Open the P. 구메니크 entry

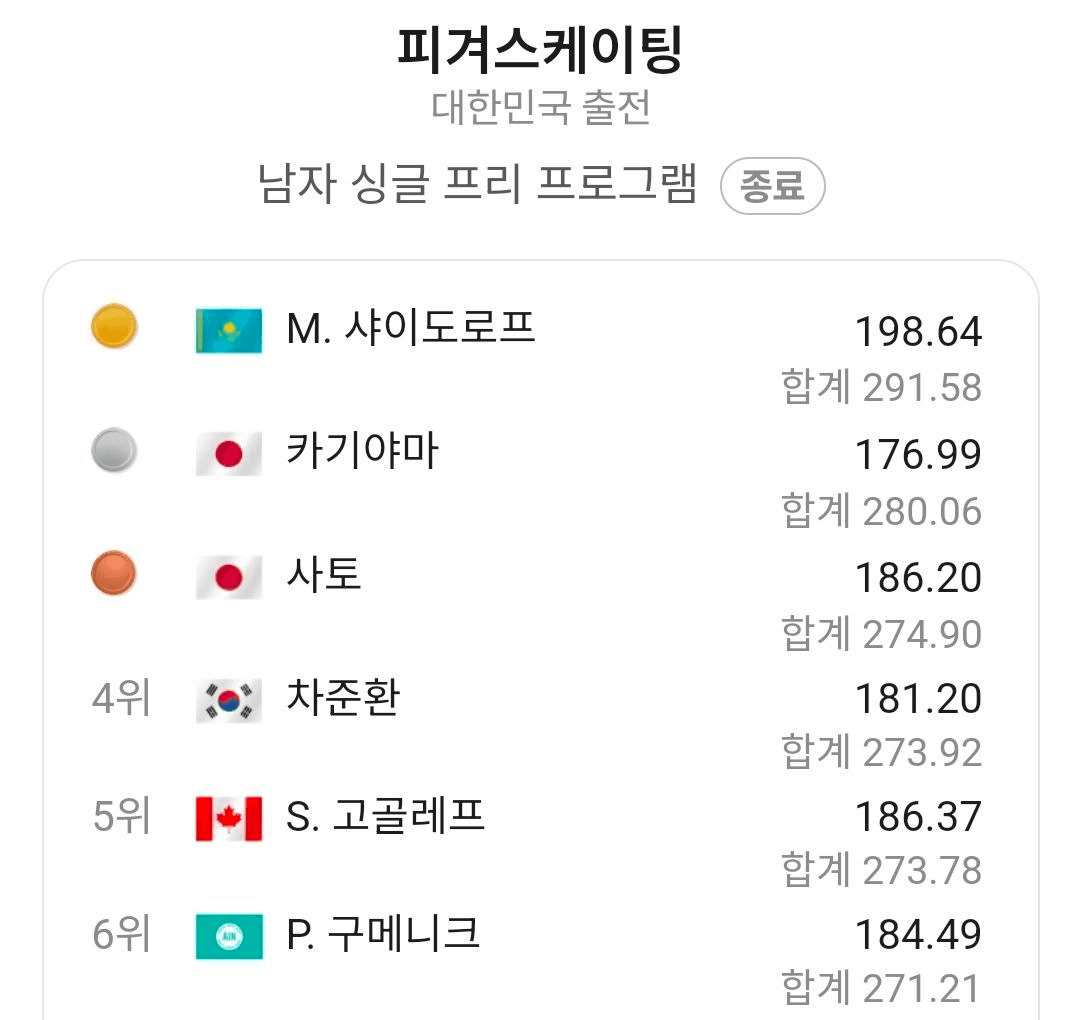pyautogui.click(x=383, y=935)
